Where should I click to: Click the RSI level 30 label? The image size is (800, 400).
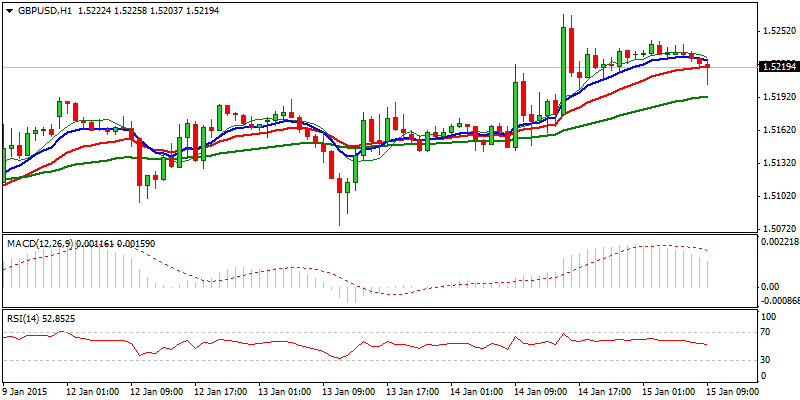click(767, 360)
